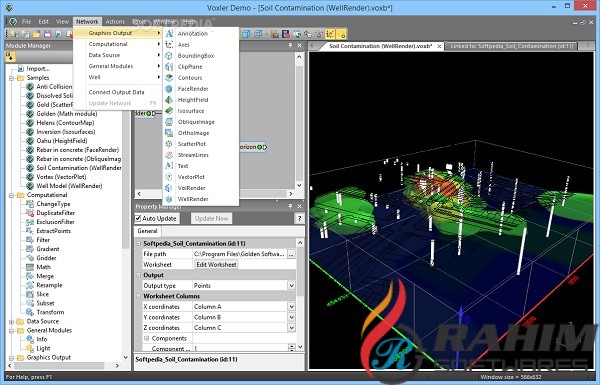Click the Isosurface icon in submenu
Viewport: 600px width, 385px height.
coord(169,111)
